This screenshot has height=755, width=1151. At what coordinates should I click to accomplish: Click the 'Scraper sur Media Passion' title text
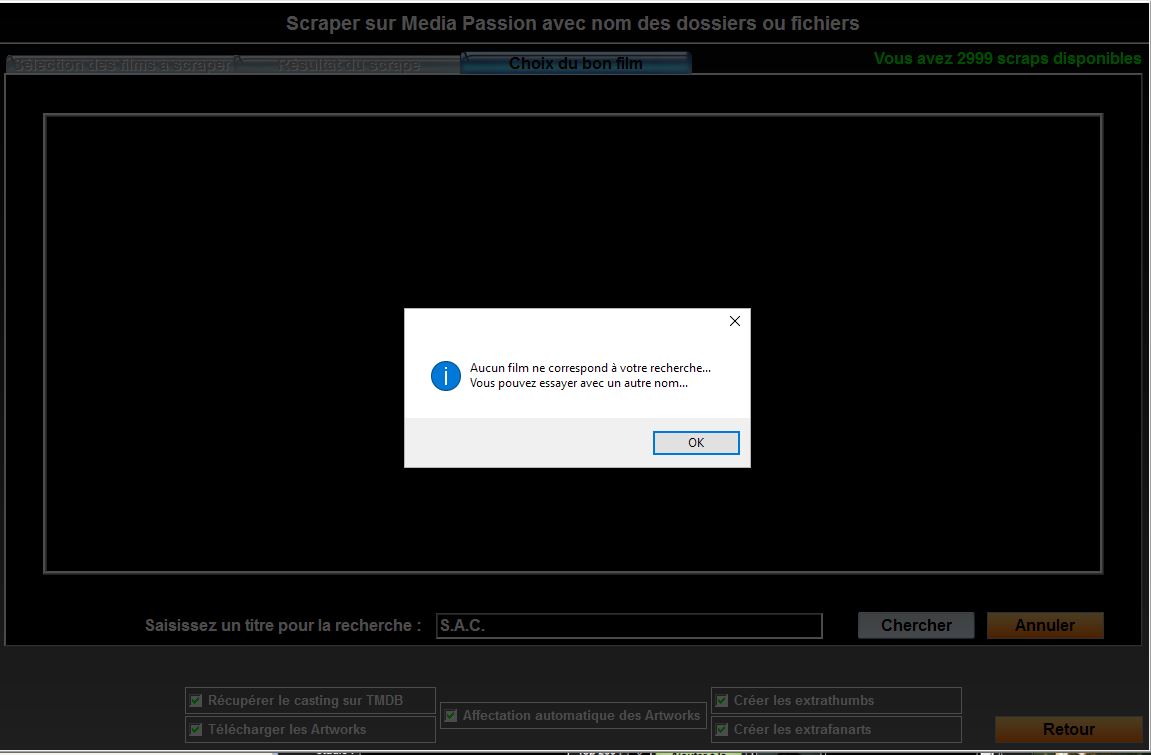tap(573, 23)
